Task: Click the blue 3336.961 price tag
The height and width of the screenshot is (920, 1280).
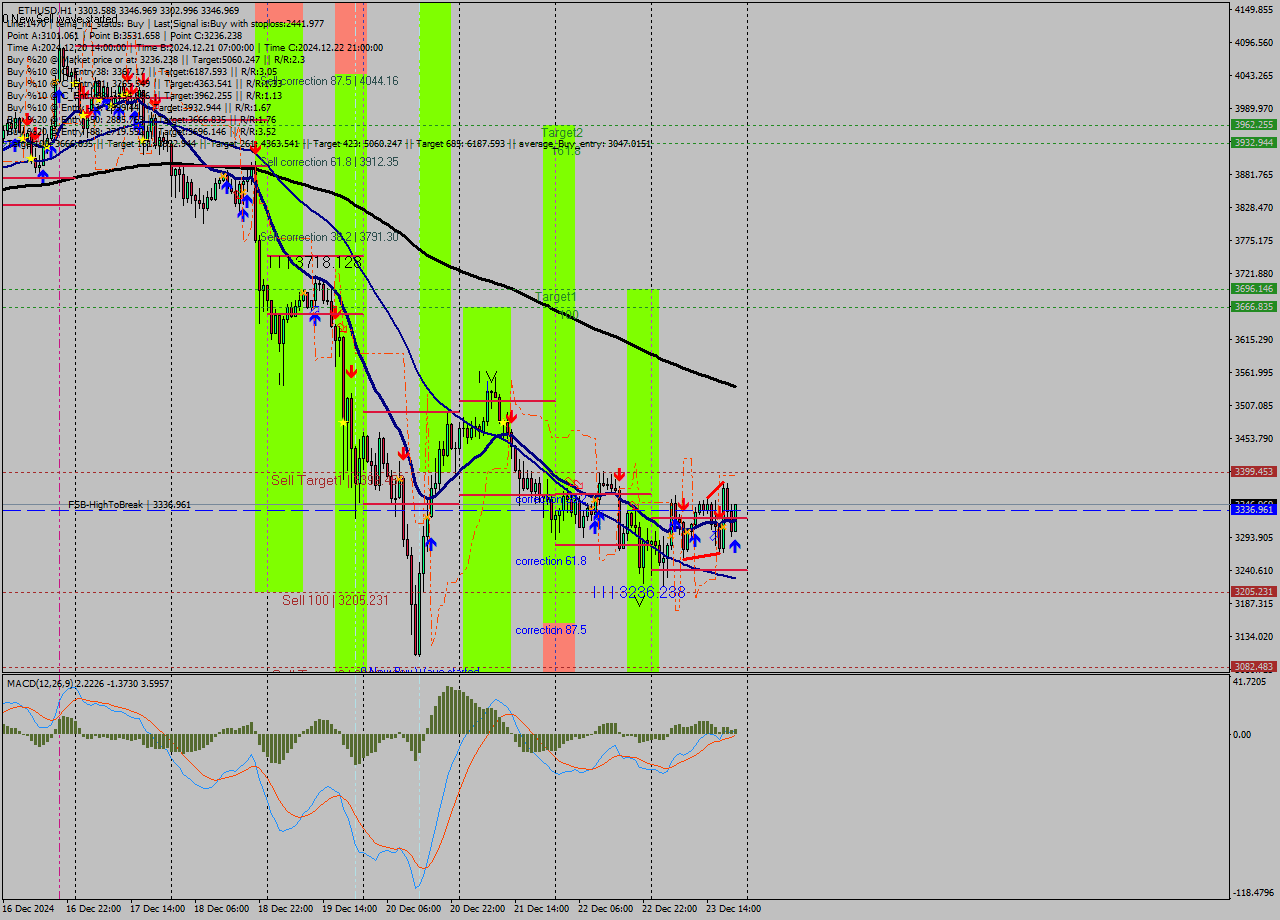Action: [x=1254, y=510]
